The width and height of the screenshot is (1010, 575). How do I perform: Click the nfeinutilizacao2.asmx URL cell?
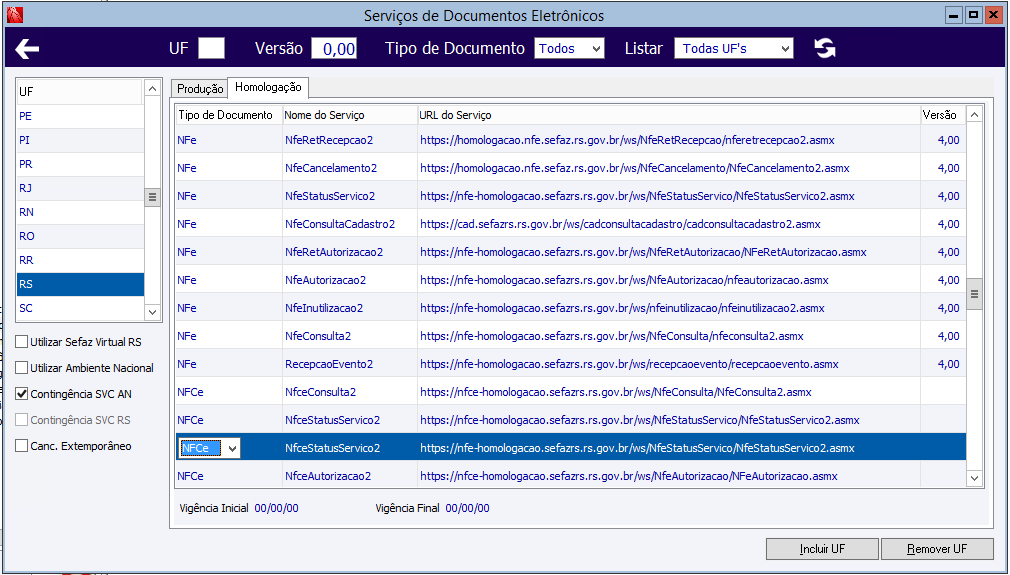[669, 308]
